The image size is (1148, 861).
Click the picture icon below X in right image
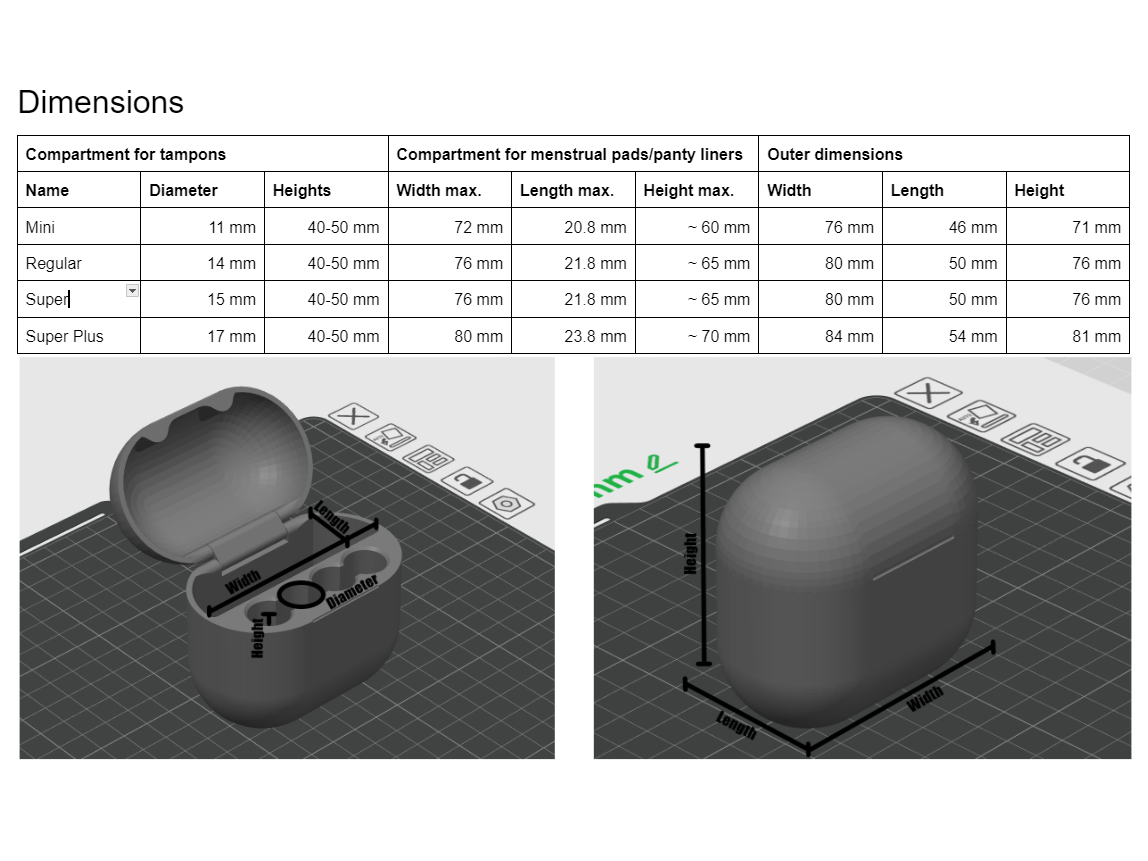coord(981,416)
